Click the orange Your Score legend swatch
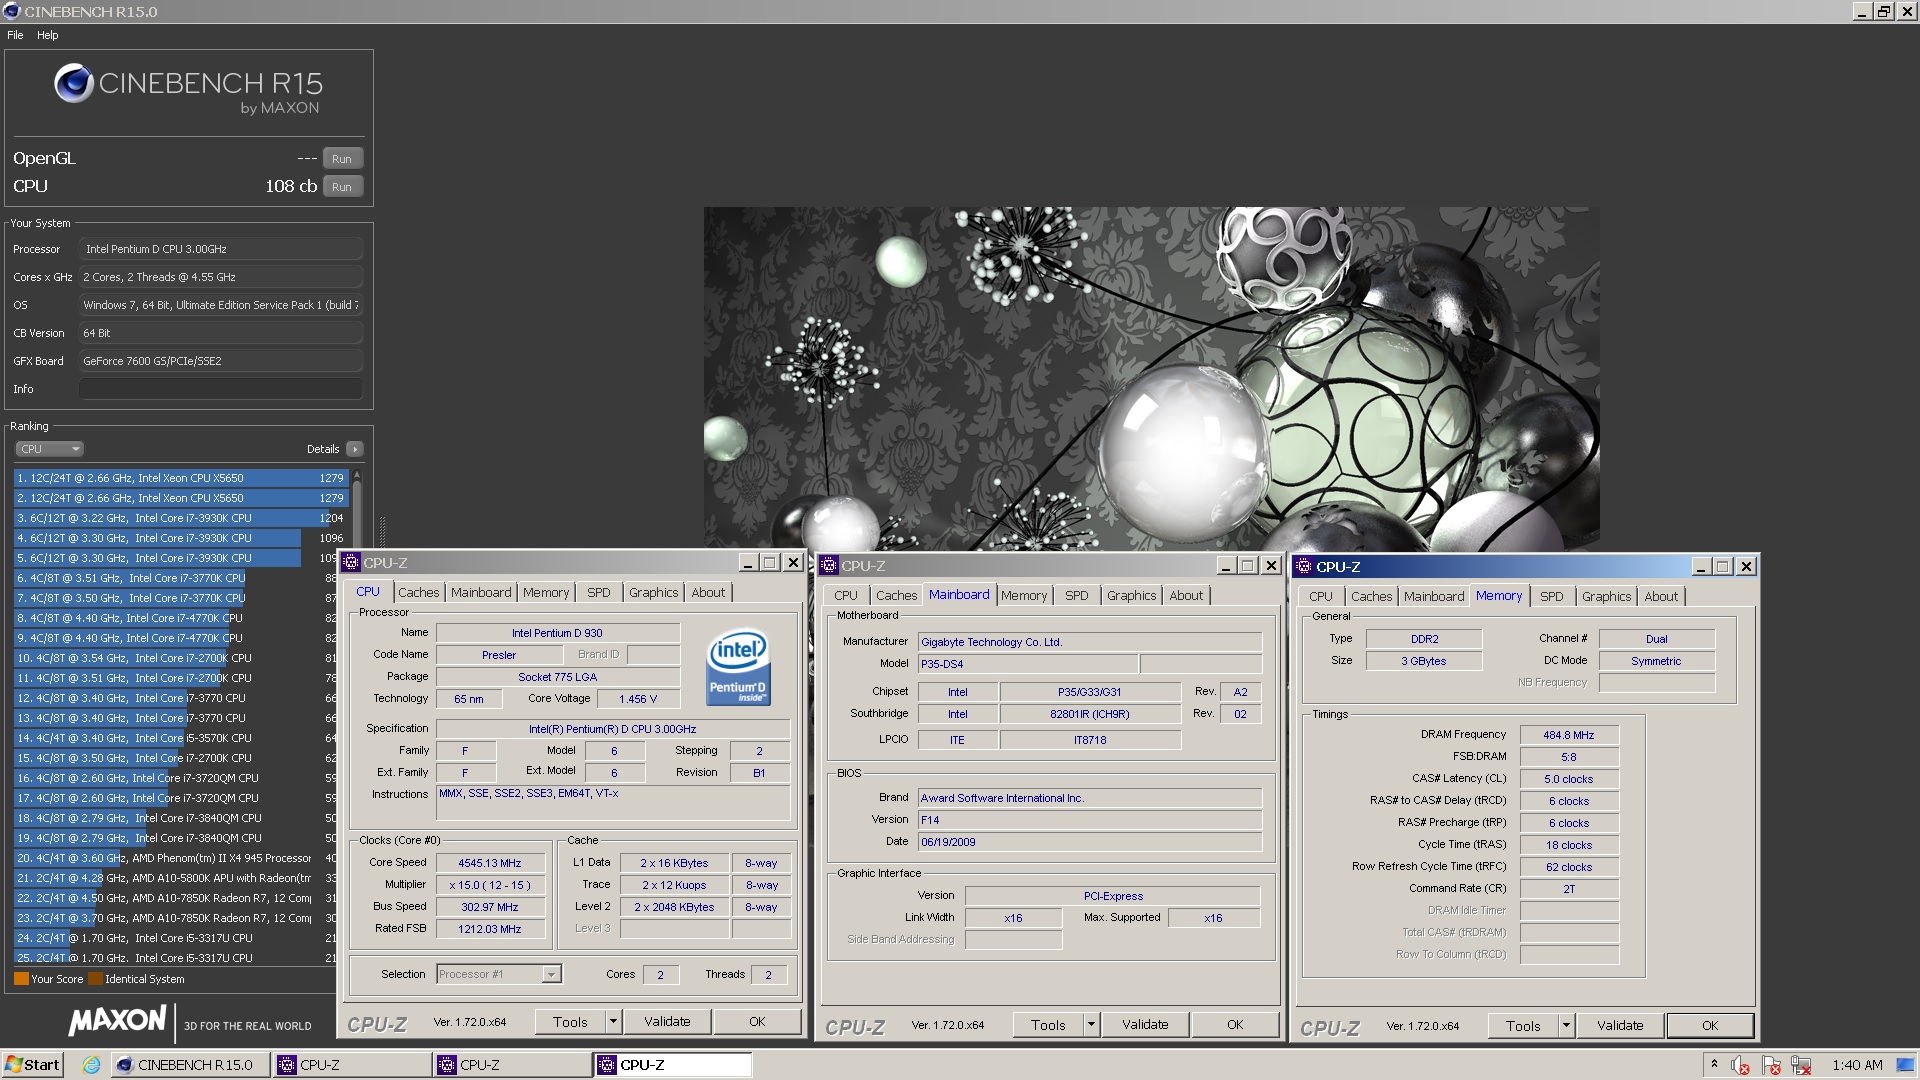This screenshot has width=1920, height=1080. pos(21,979)
